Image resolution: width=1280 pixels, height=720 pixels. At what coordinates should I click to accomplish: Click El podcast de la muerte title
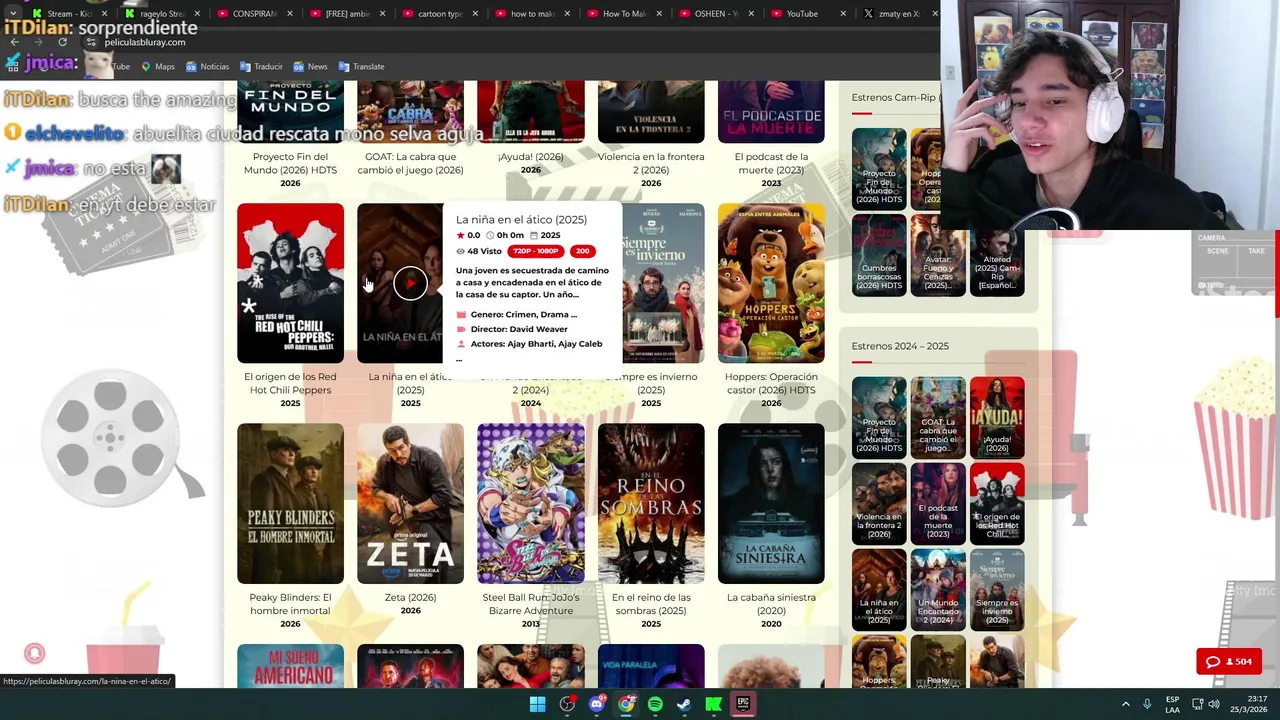[771, 163]
